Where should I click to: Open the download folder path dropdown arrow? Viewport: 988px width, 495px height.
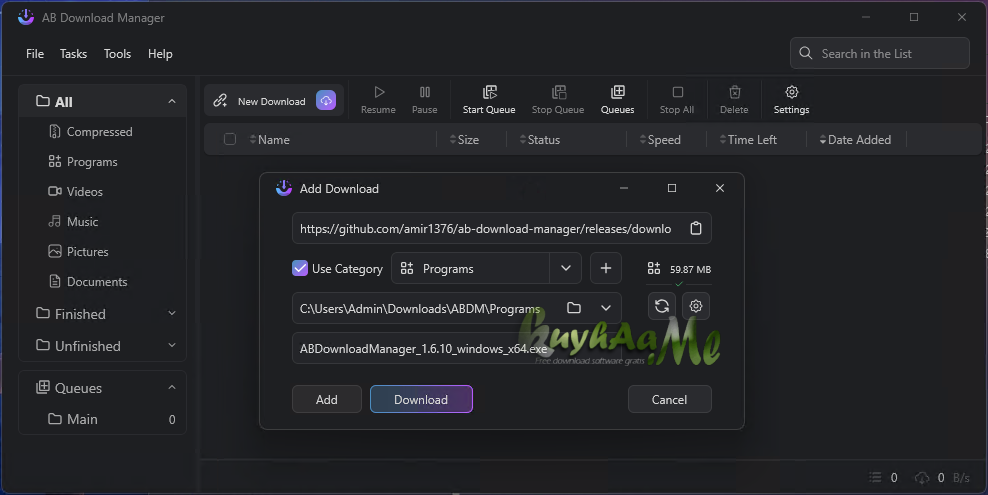(x=606, y=308)
